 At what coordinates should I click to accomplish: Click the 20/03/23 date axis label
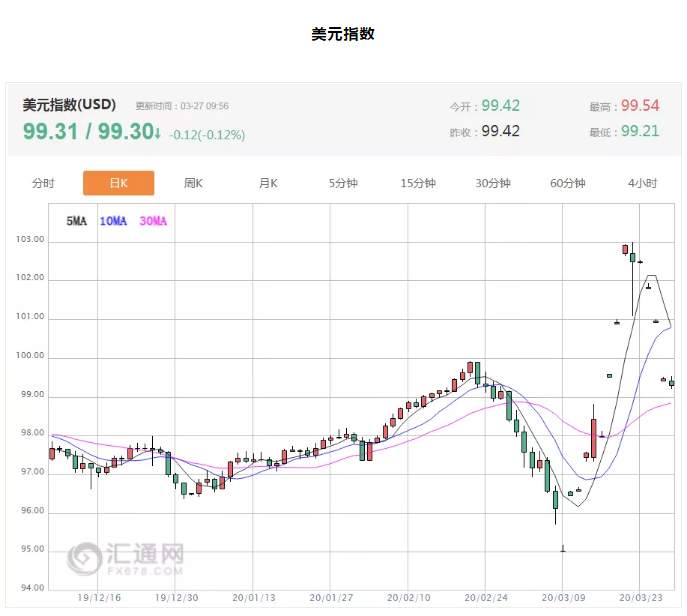click(x=641, y=598)
